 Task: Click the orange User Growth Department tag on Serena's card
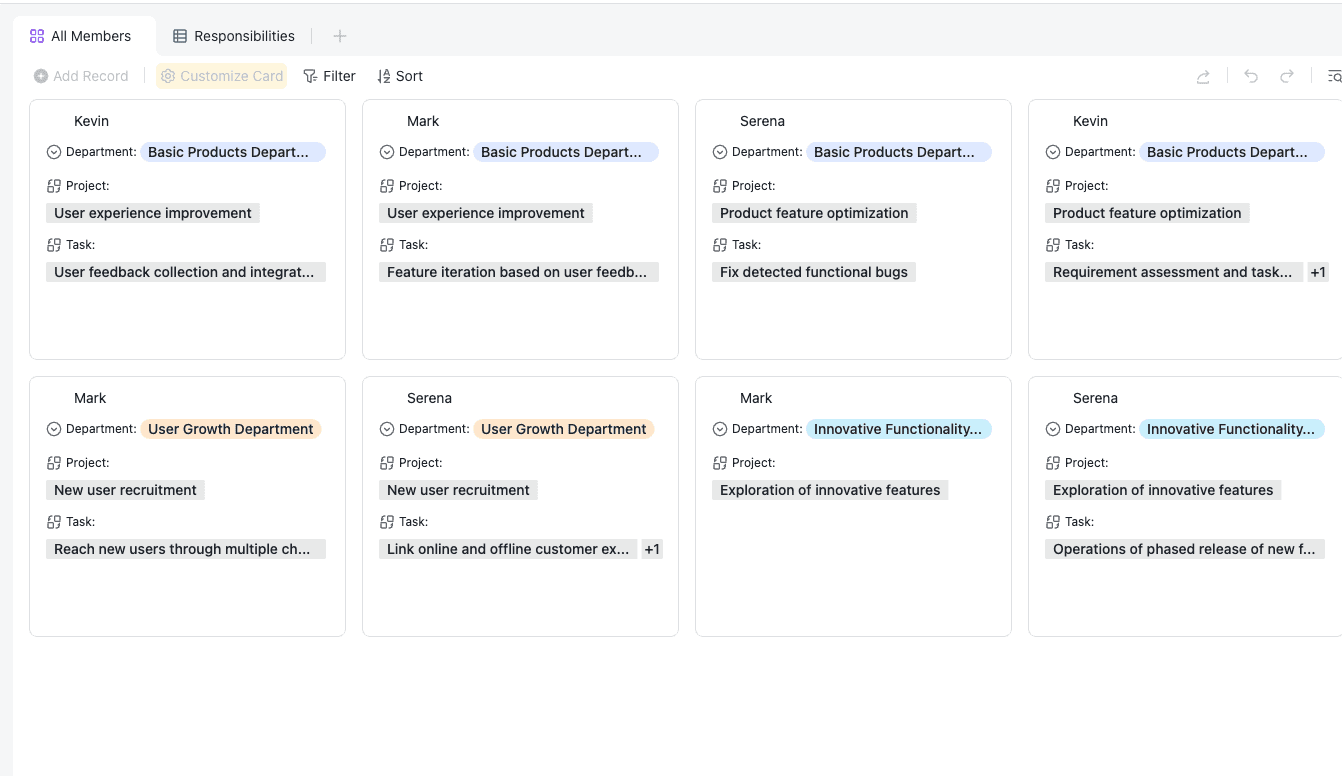[563, 429]
